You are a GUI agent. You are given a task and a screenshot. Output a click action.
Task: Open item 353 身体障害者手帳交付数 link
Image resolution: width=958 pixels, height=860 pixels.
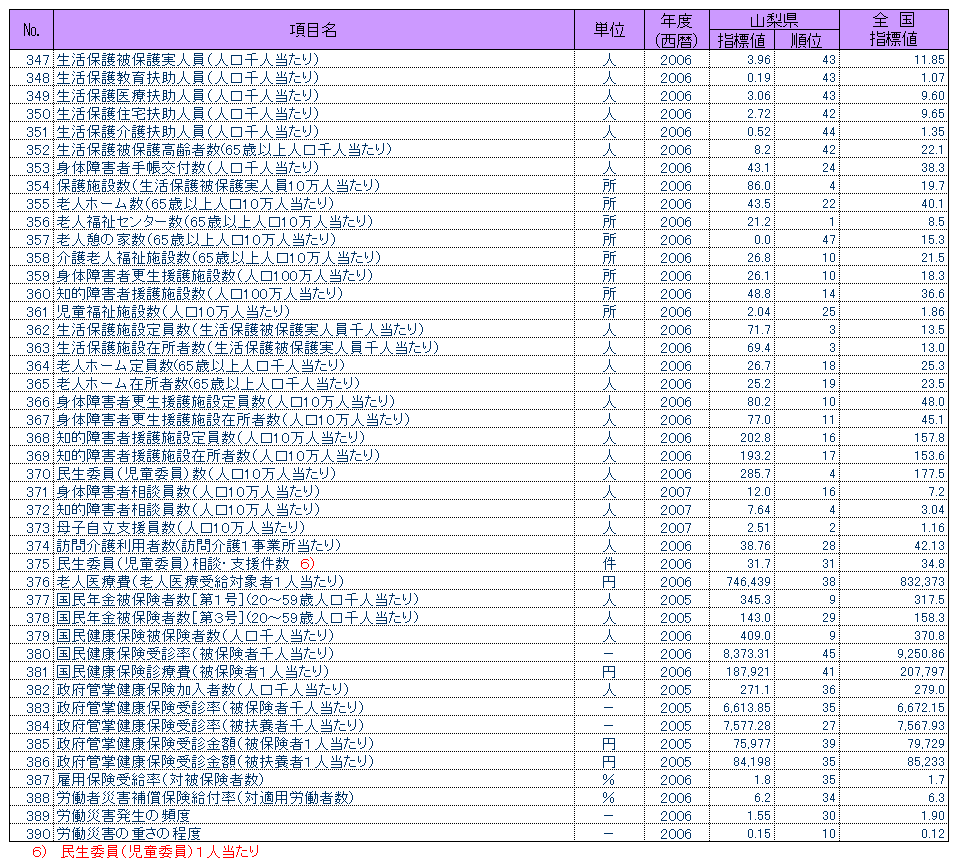pos(188,168)
